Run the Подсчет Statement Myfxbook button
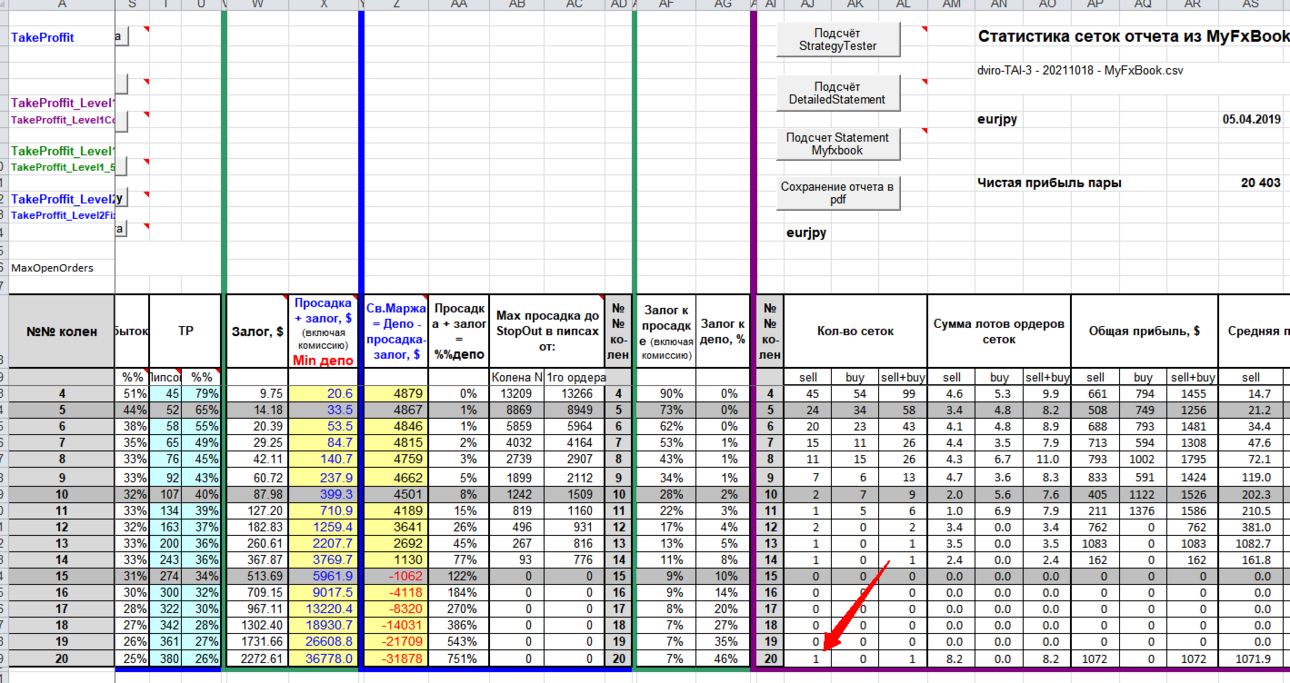Viewport: 1290px width, 683px height. point(839,144)
